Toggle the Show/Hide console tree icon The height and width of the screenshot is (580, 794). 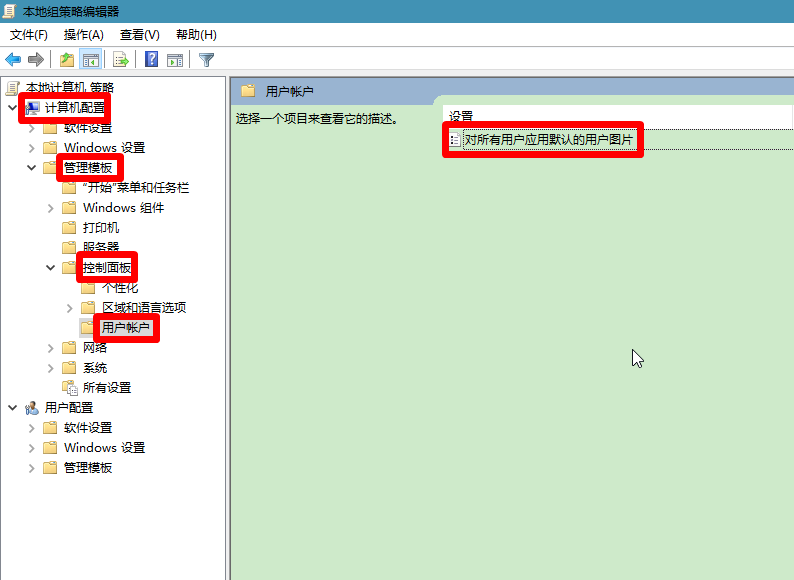pyautogui.click(x=91, y=60)
